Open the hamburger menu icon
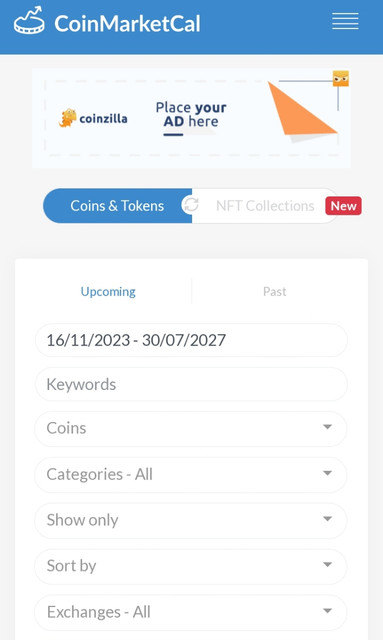 coord(345,21)
